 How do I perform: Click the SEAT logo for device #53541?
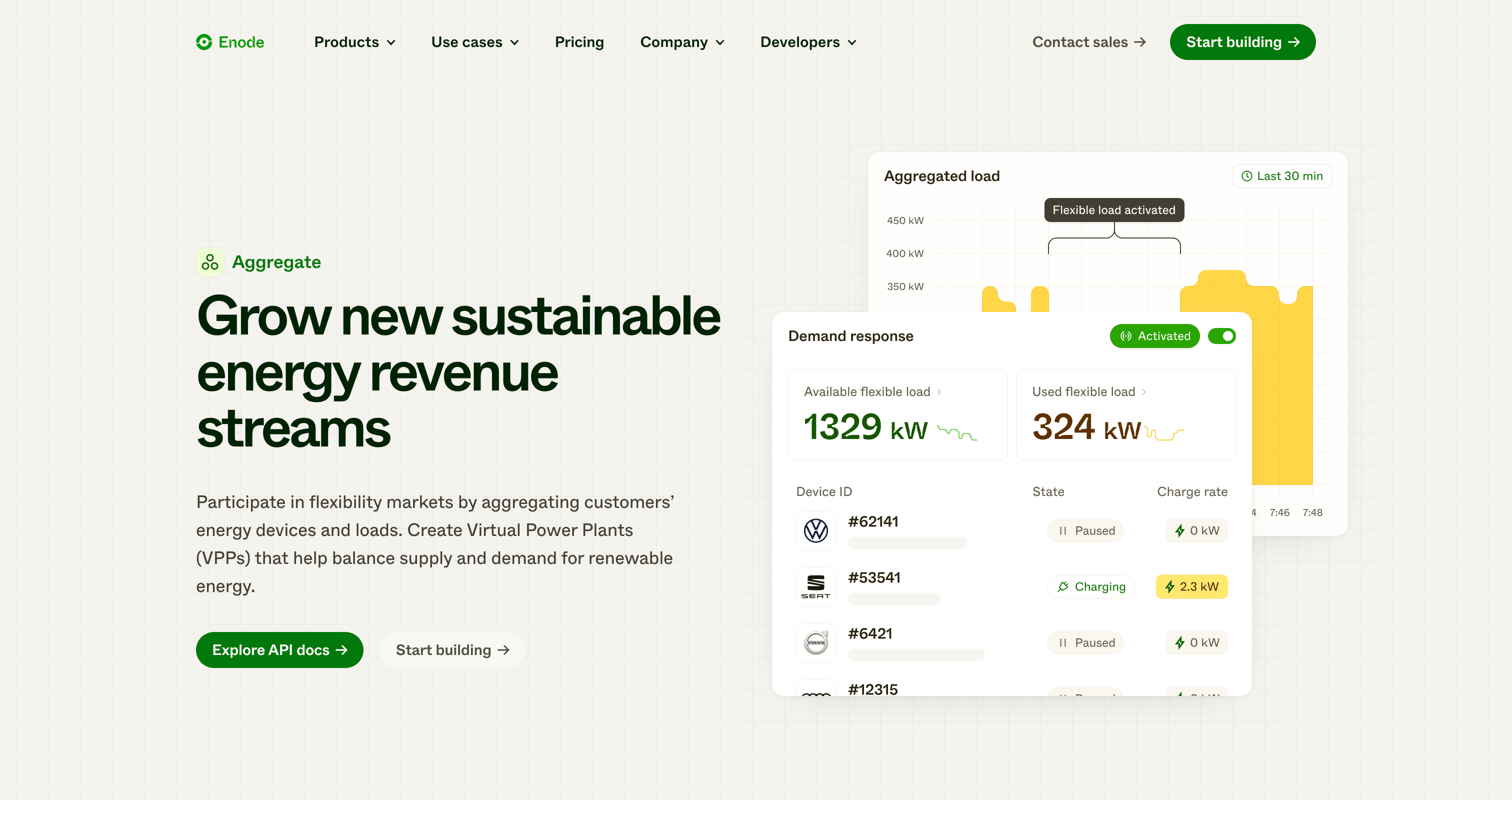tap(816, 587)
